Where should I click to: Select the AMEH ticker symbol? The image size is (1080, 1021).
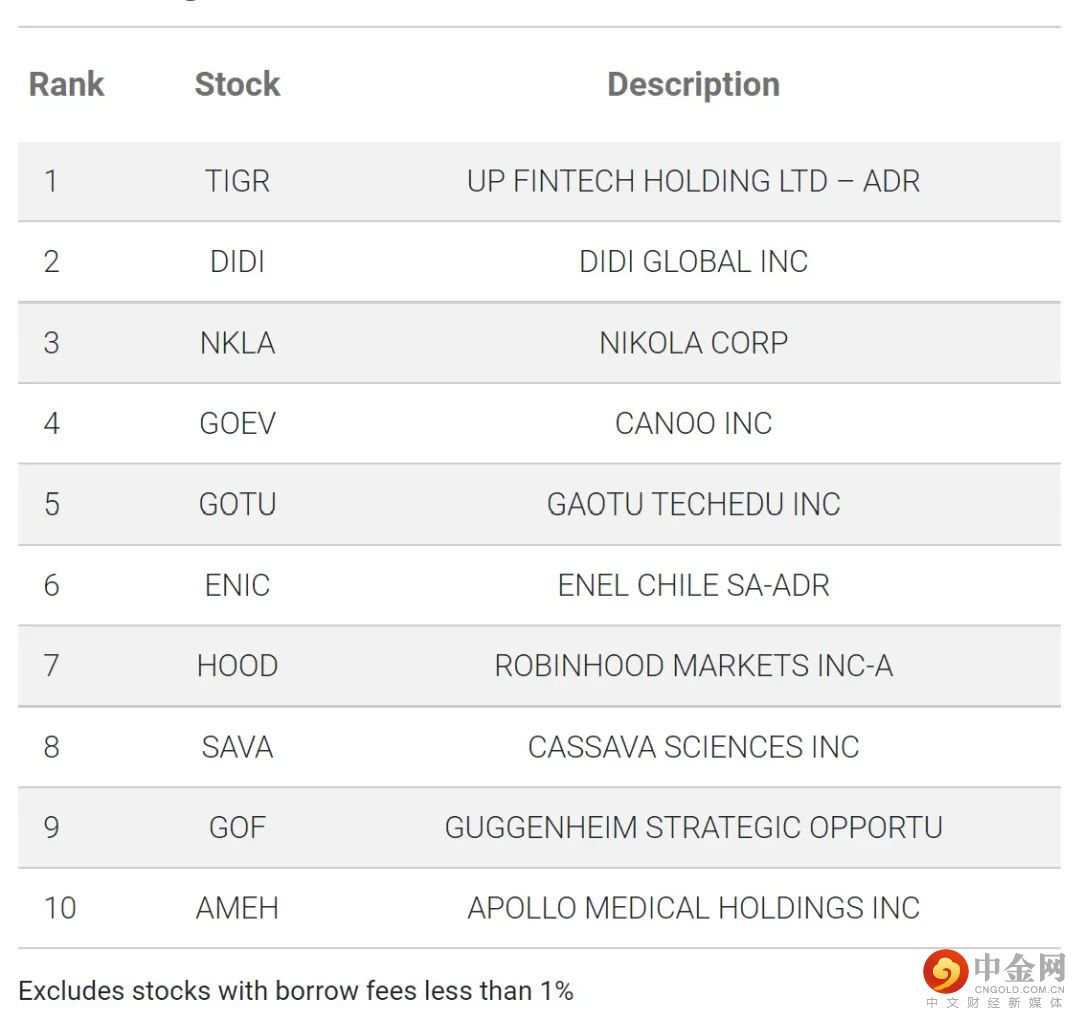tap(237, 908)
